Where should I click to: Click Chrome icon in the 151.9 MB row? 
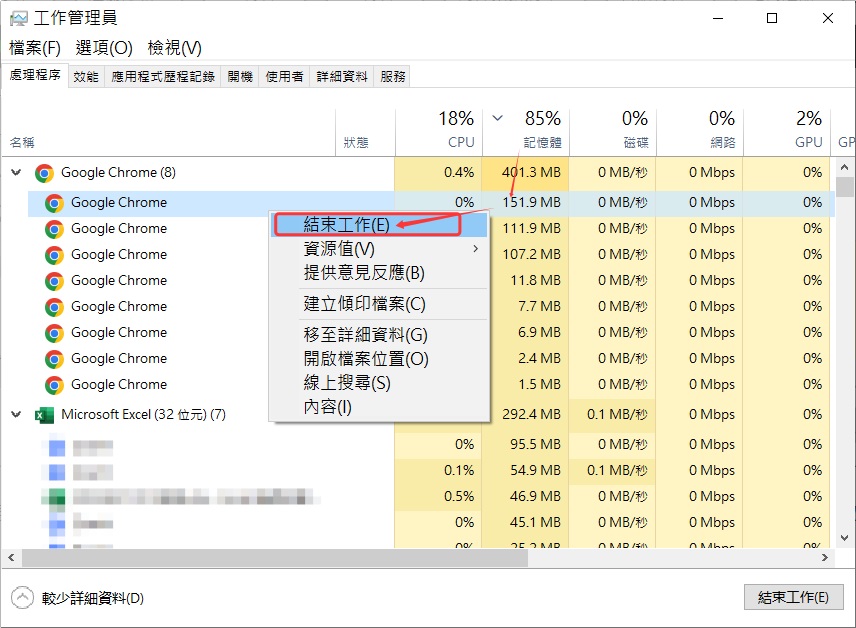(54, 203)
